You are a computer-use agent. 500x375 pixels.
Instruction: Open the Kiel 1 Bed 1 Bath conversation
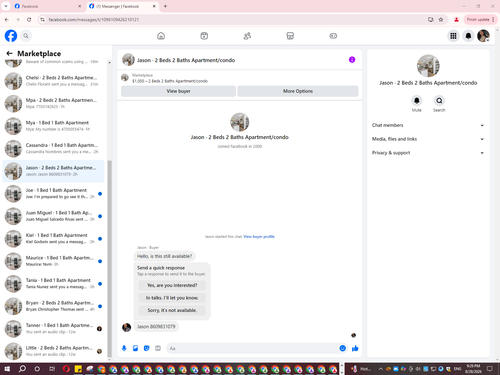(53, 239)
